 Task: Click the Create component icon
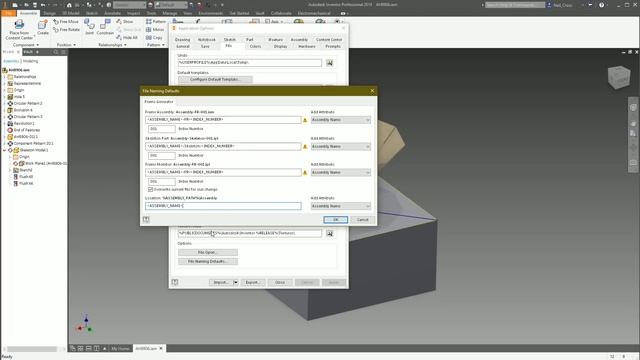pyautogui.click(x=42, y=25)
